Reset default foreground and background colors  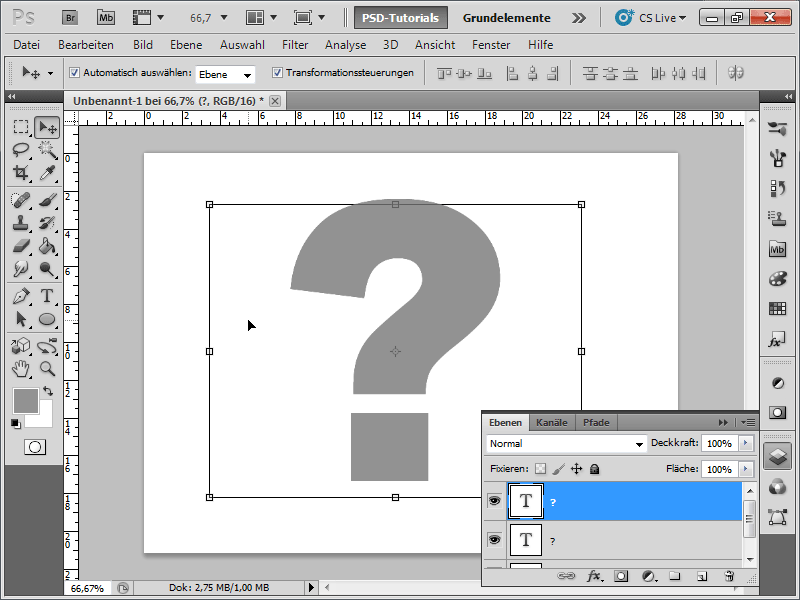coord(16,423)
